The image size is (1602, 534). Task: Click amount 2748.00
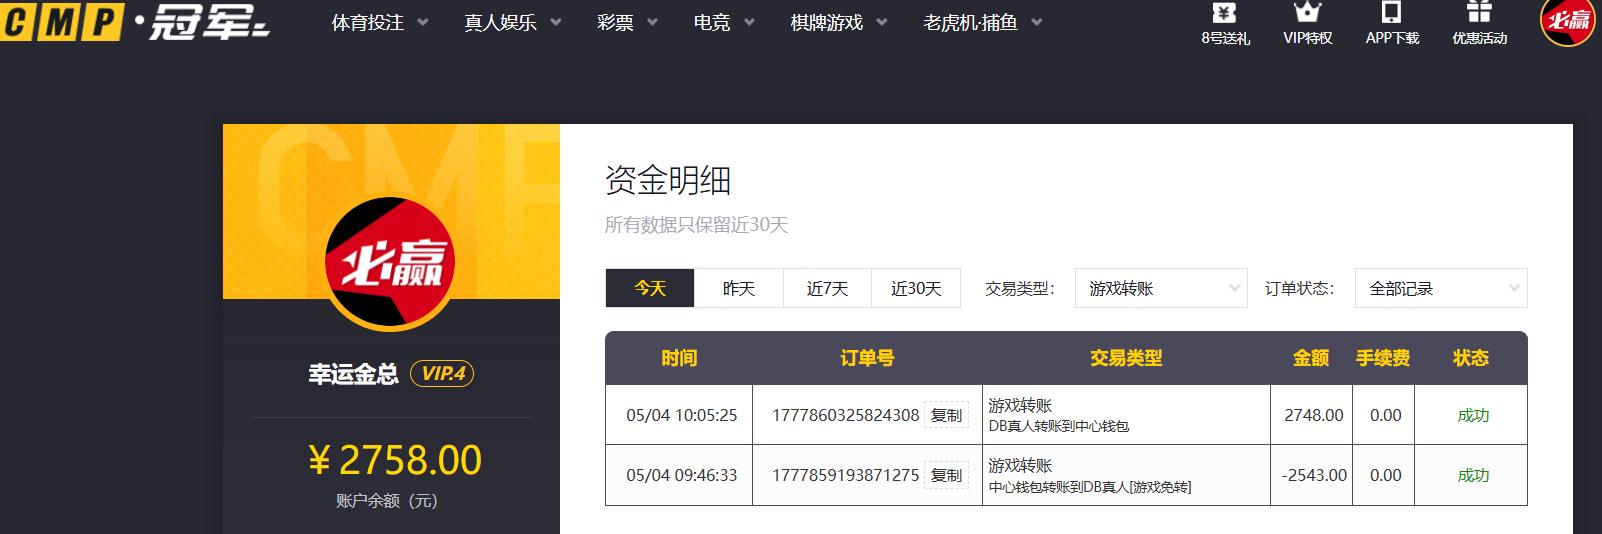[x=1314, y=415]
